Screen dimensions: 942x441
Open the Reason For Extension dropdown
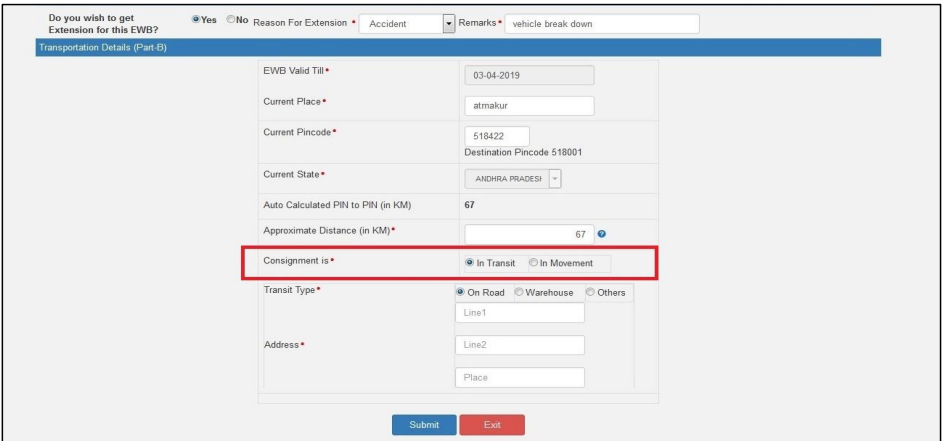tap(448, 24)
